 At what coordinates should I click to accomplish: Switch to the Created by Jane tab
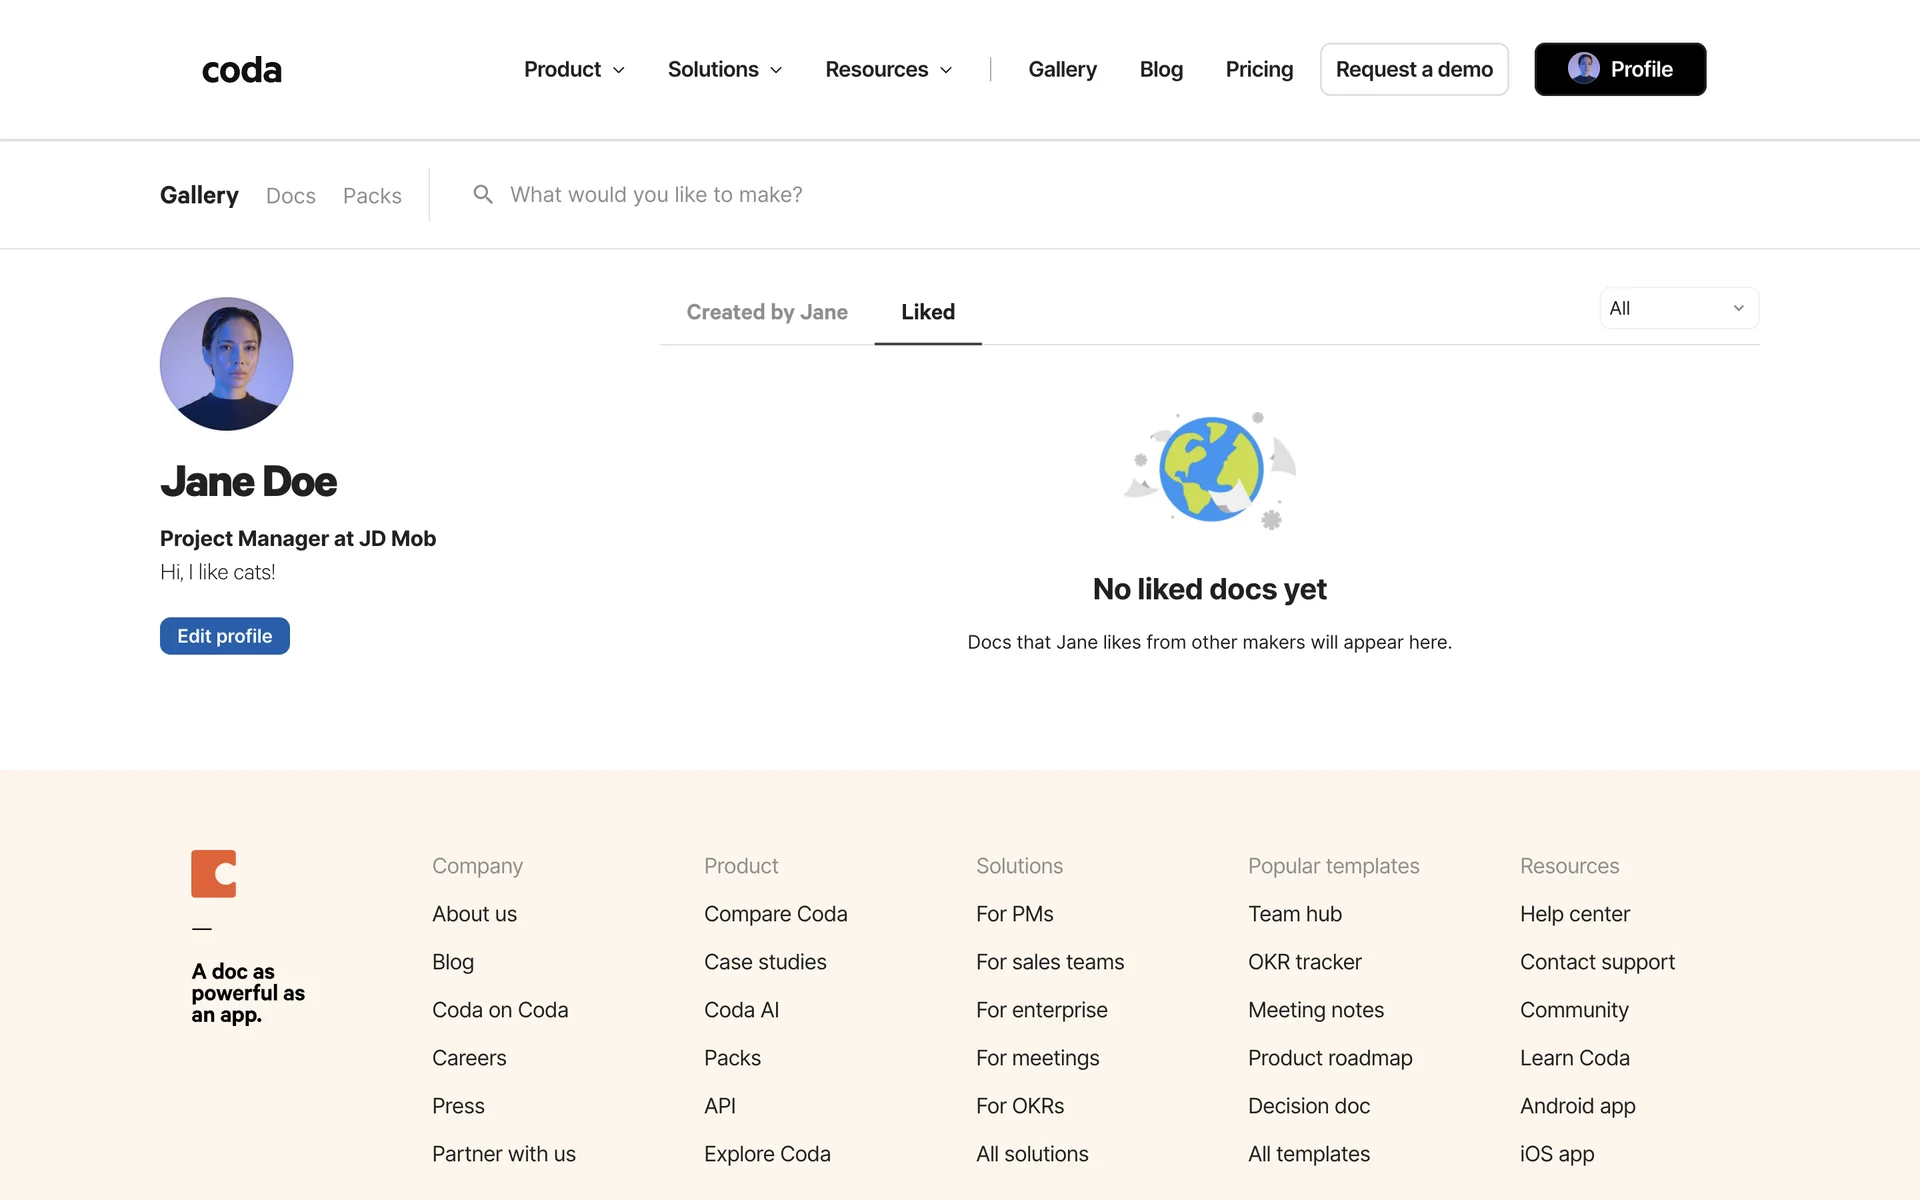point(767,312)
